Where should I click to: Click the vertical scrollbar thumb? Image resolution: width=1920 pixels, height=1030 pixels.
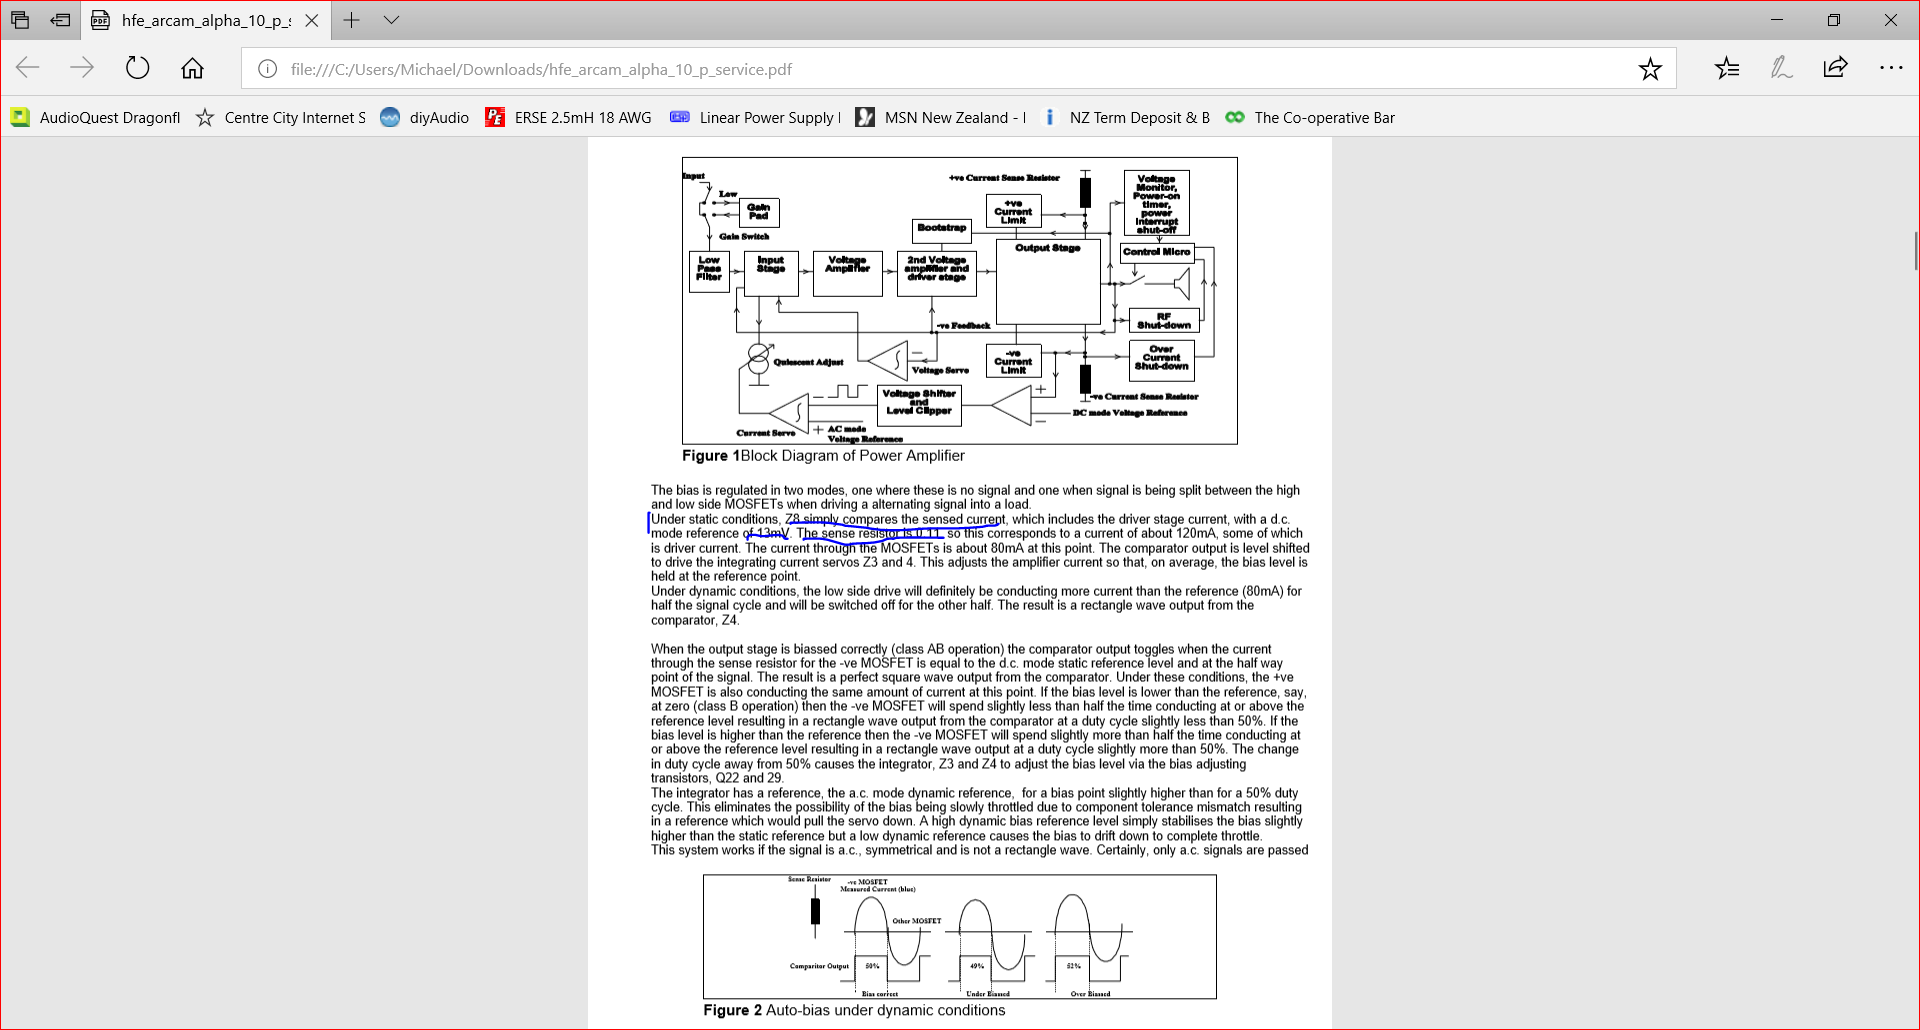pyautogui.click(x=1915, y=251)
